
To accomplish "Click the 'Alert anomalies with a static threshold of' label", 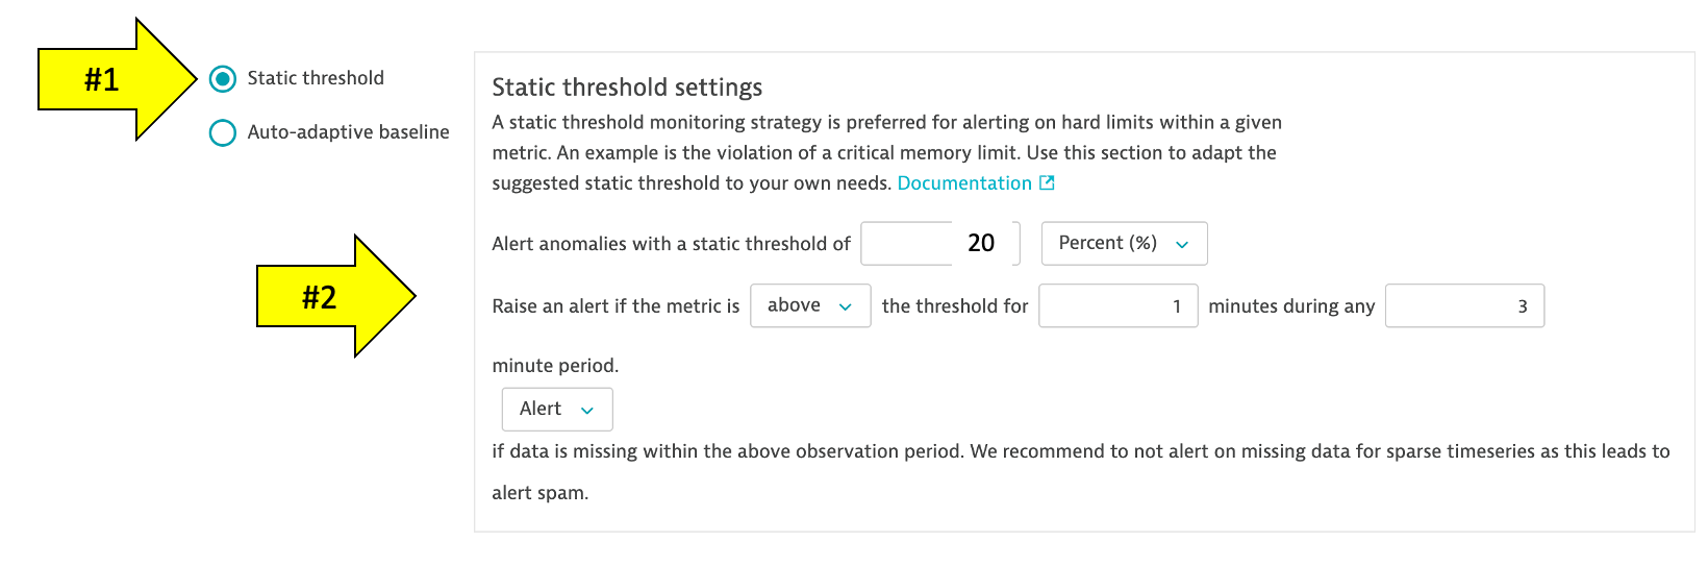I will pyautogui.click(x=670, y=244).
